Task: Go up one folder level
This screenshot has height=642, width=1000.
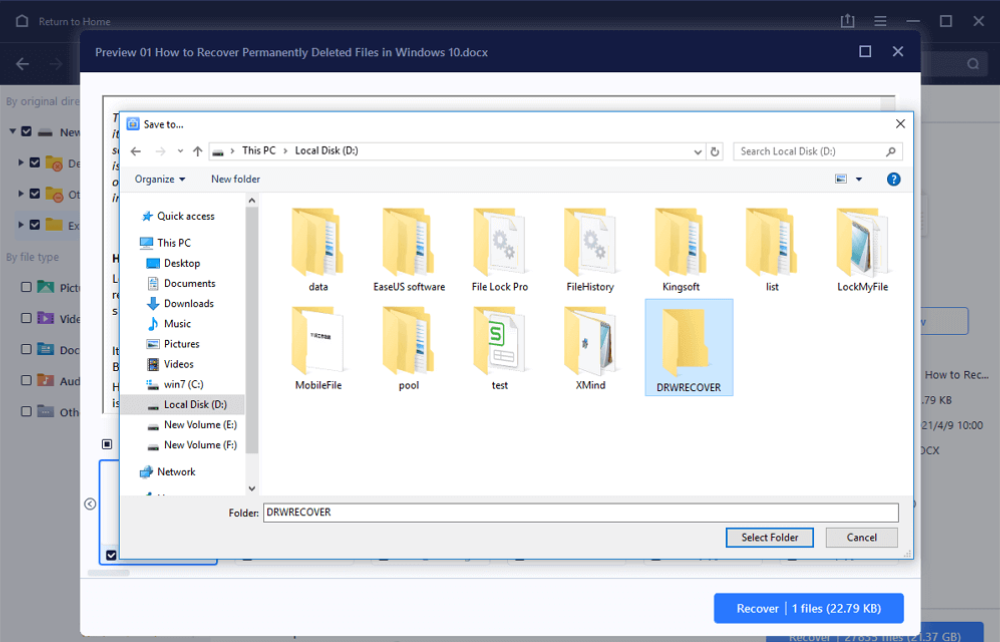Action: (x=198, y=151)
